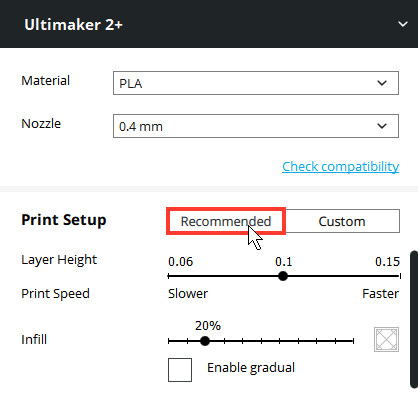418x418 pixels.
Task: Set layer height to 0.06 on slider
Action: pos(169,276)
